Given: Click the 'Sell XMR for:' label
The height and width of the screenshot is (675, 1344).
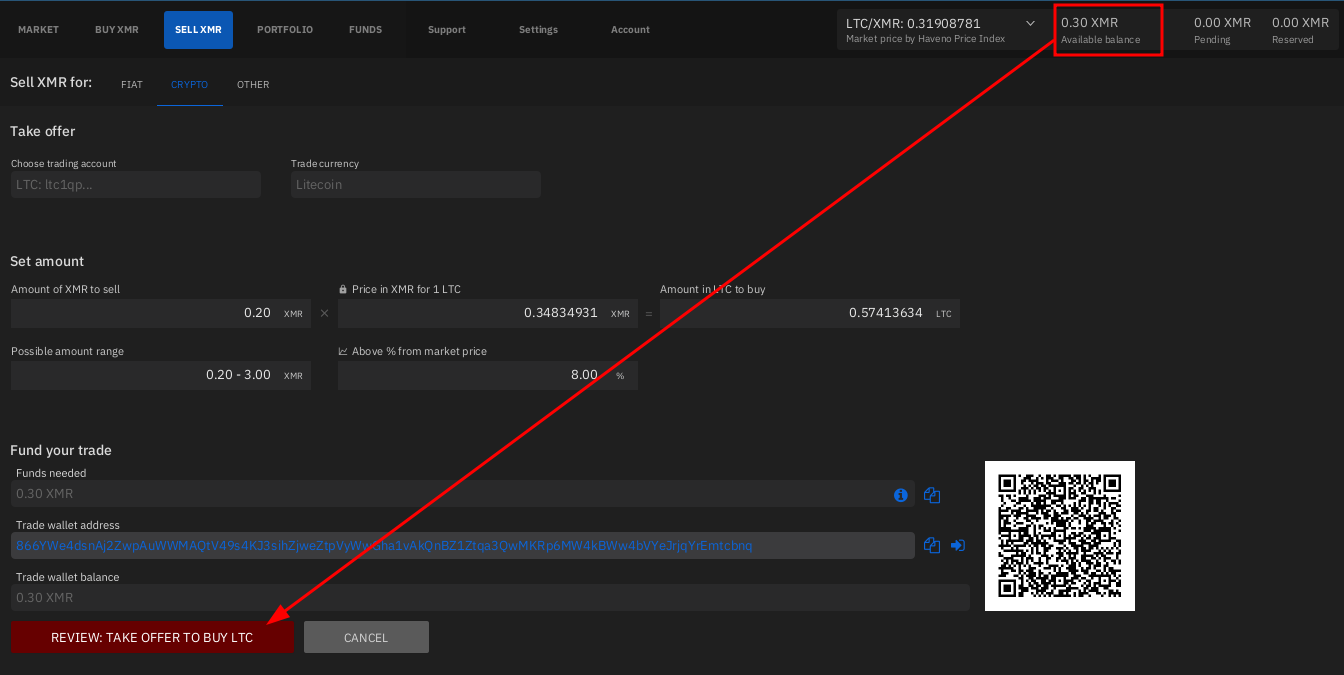Looking at the screenshot, I should (x=51, y=82).
